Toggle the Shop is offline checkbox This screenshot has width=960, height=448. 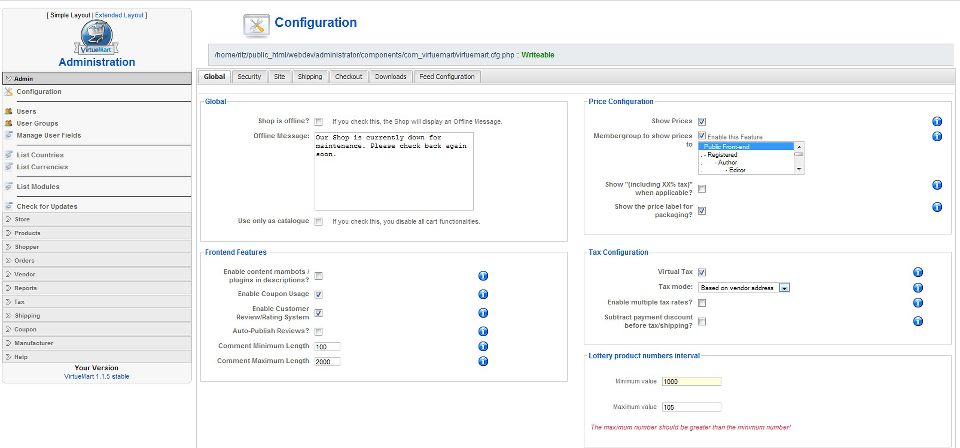[x=318, y=121]
